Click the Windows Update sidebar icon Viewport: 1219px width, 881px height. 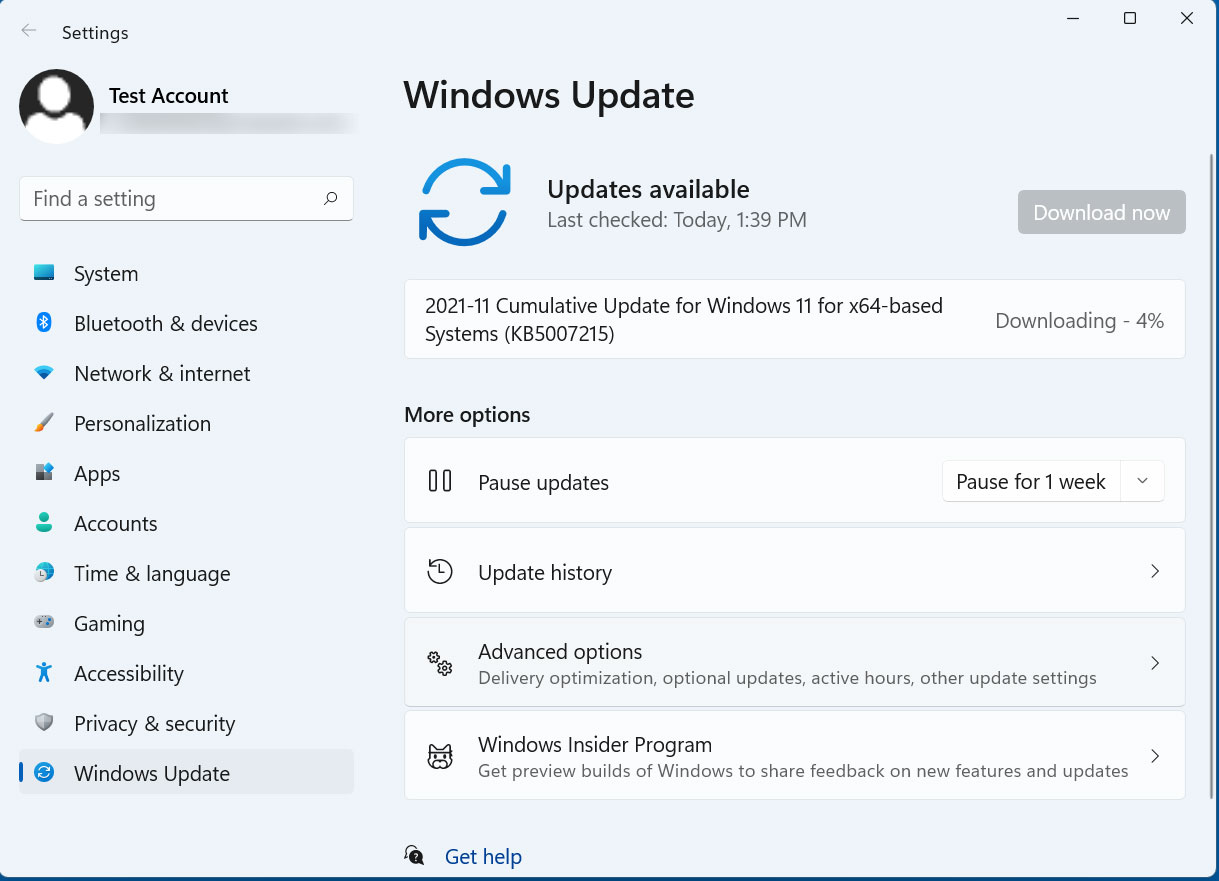[x=44, y=773]
